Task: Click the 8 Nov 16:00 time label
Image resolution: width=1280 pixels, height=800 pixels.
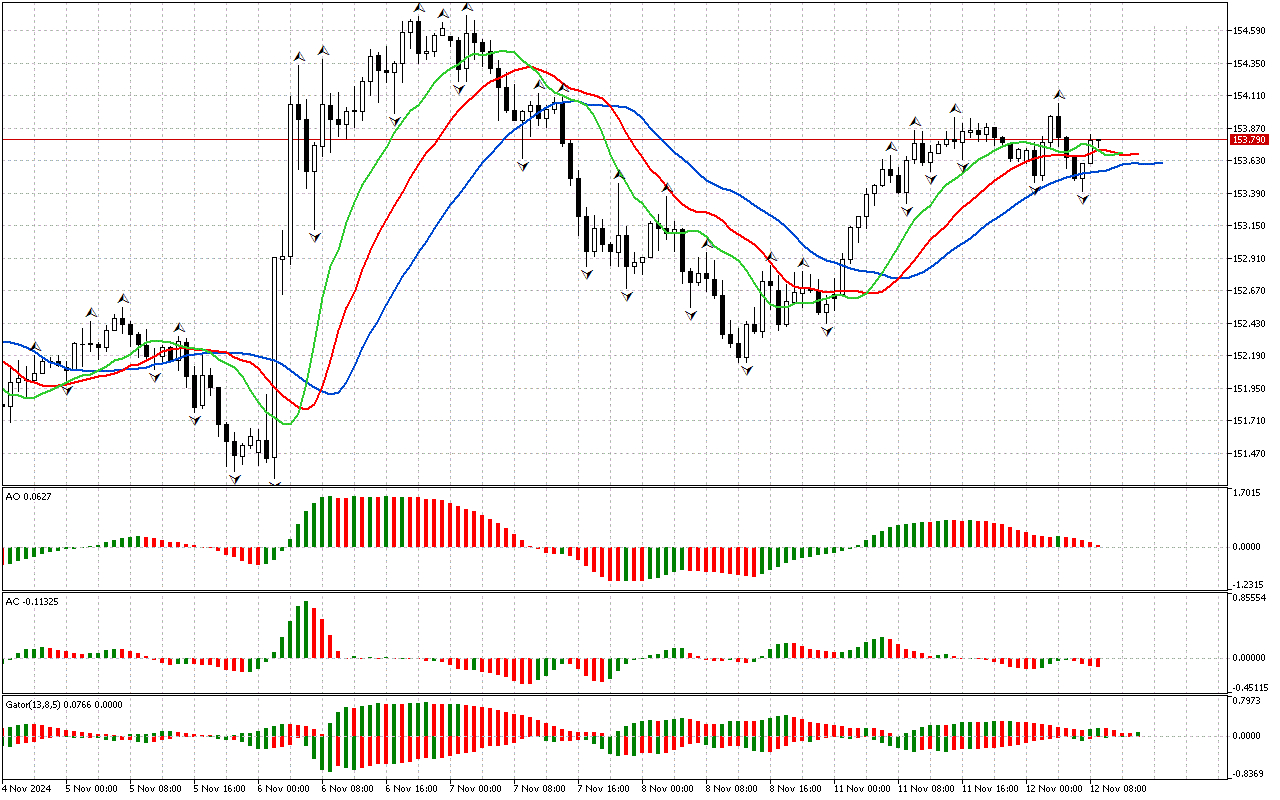Action: tap(798, 788)
